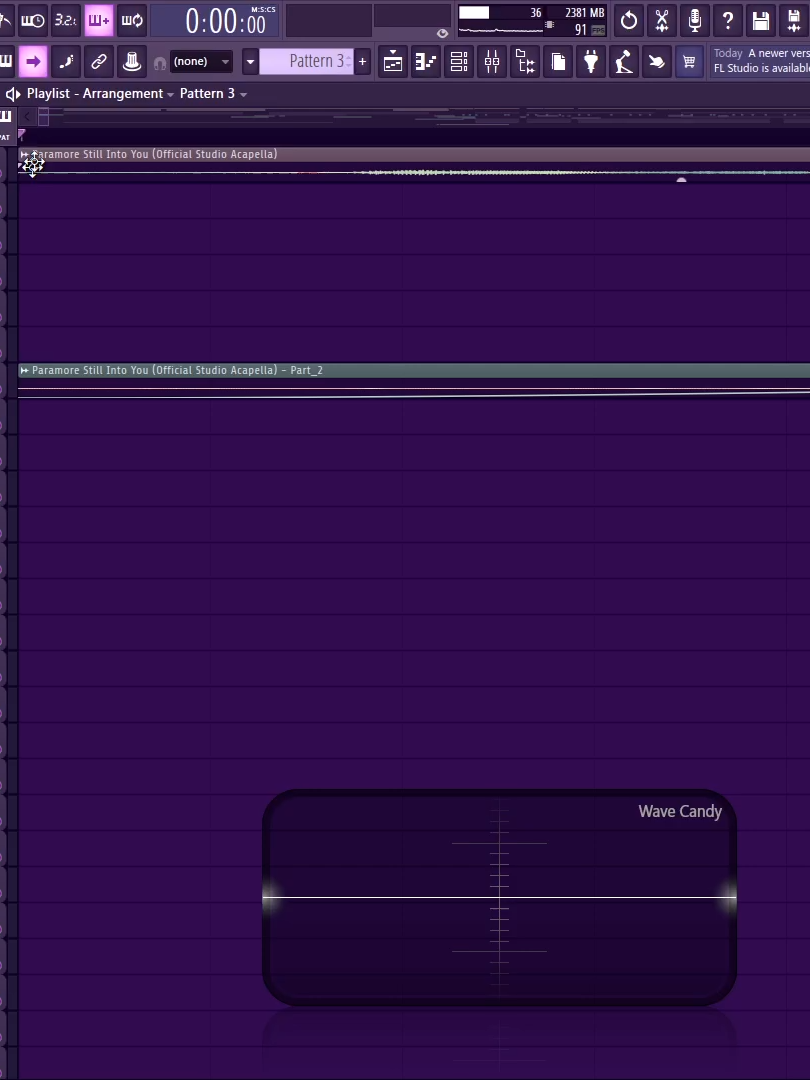Click the + to add a new pattern

click(362, 61)
